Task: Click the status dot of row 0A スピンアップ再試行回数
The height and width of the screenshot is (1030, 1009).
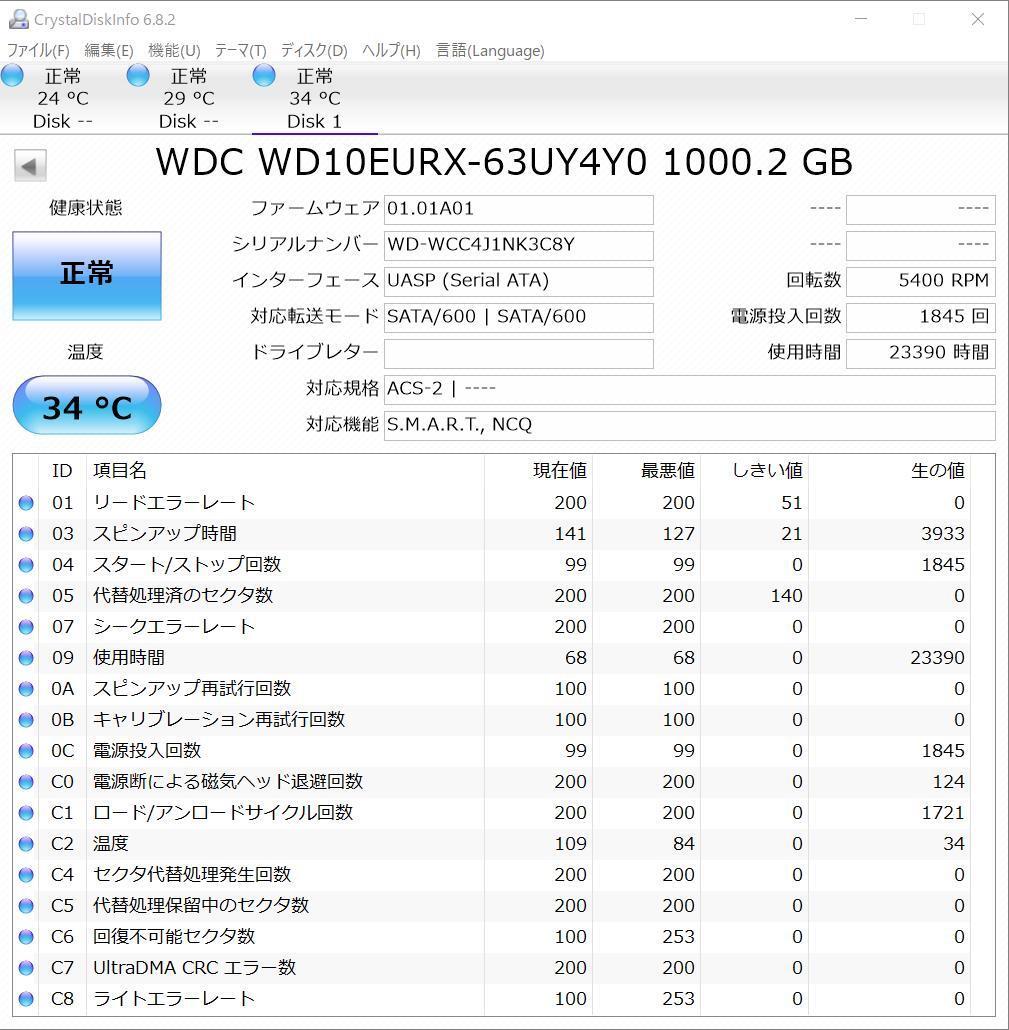Action: (26, 689)
